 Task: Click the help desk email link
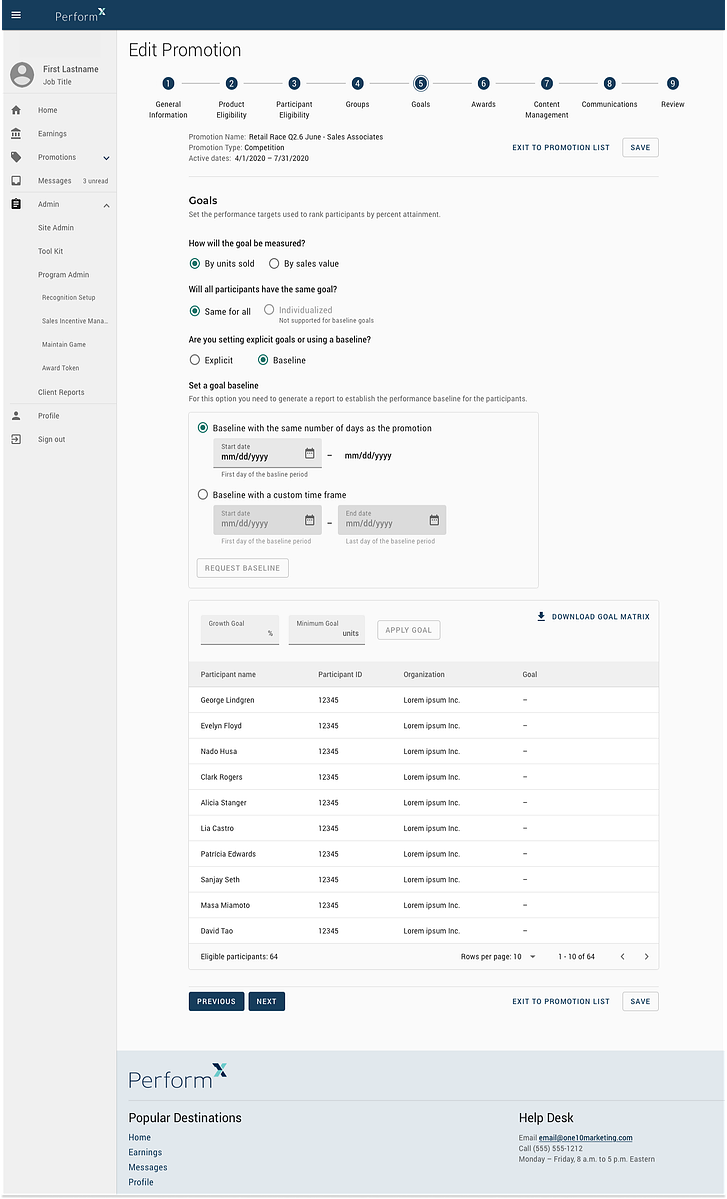click(x=586, y=1138)
